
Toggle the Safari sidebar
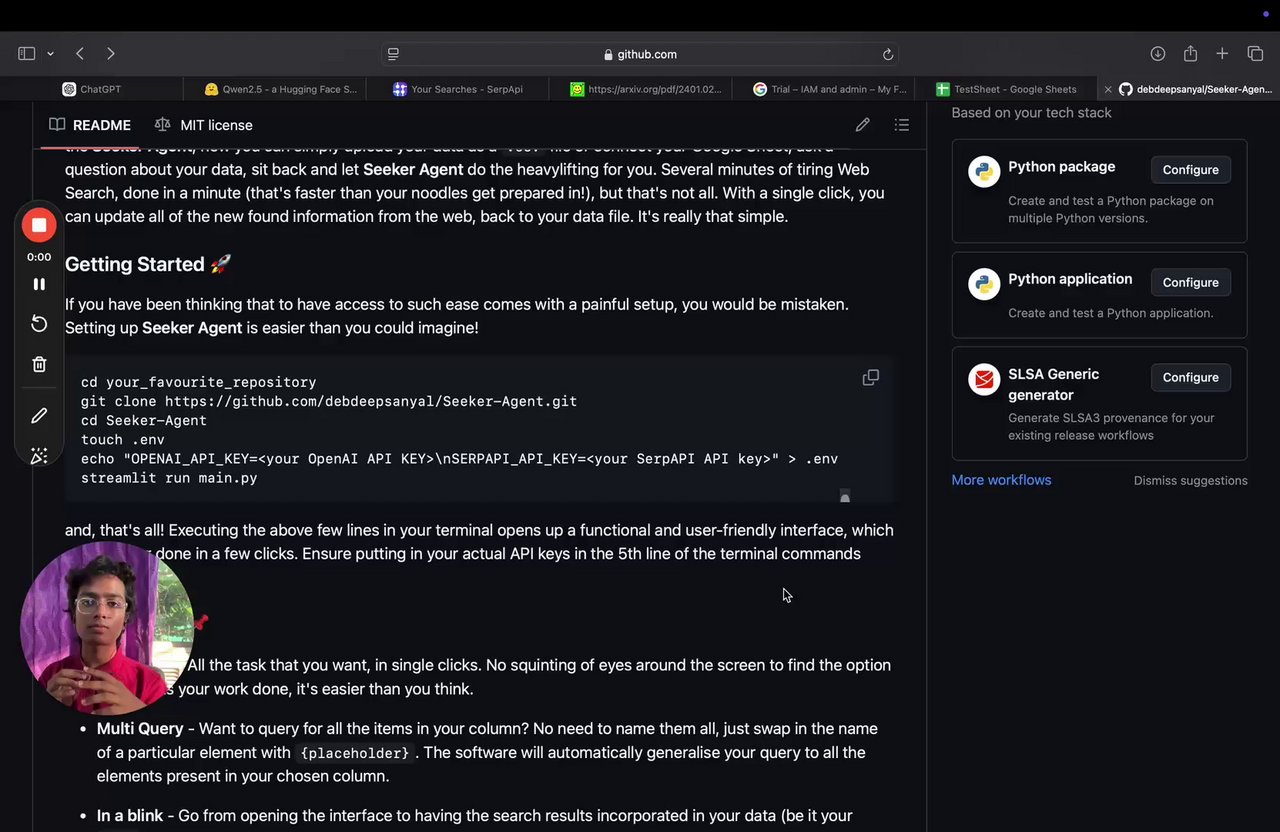27,54
